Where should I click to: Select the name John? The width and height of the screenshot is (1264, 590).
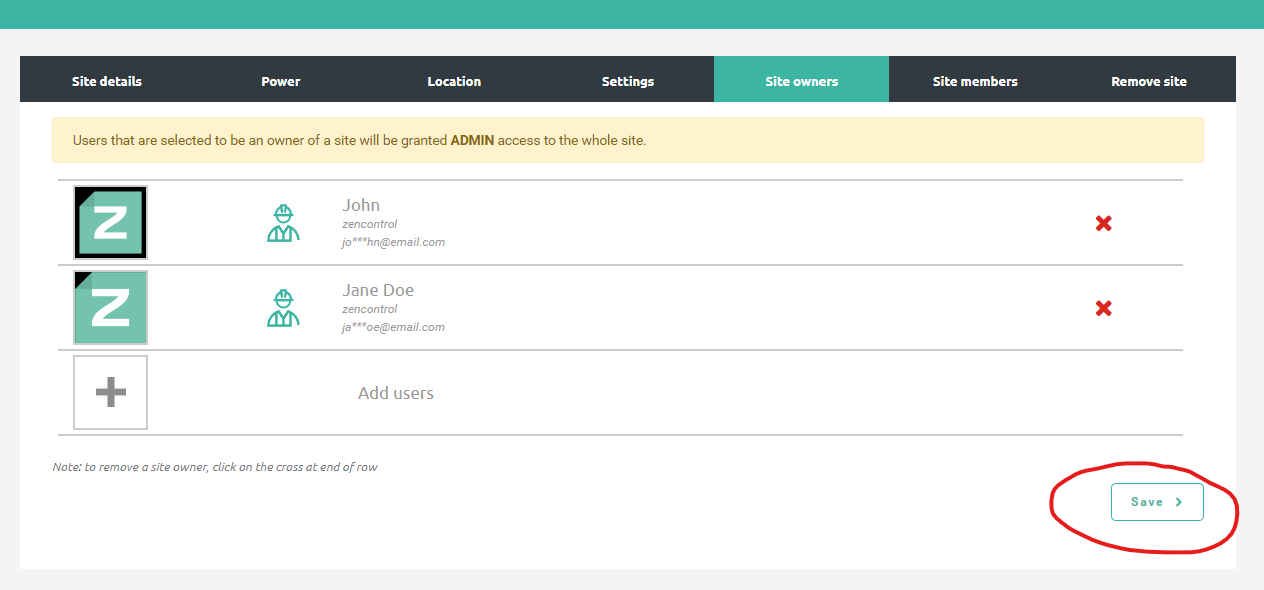pyautogui.click(x=361, y=205)
